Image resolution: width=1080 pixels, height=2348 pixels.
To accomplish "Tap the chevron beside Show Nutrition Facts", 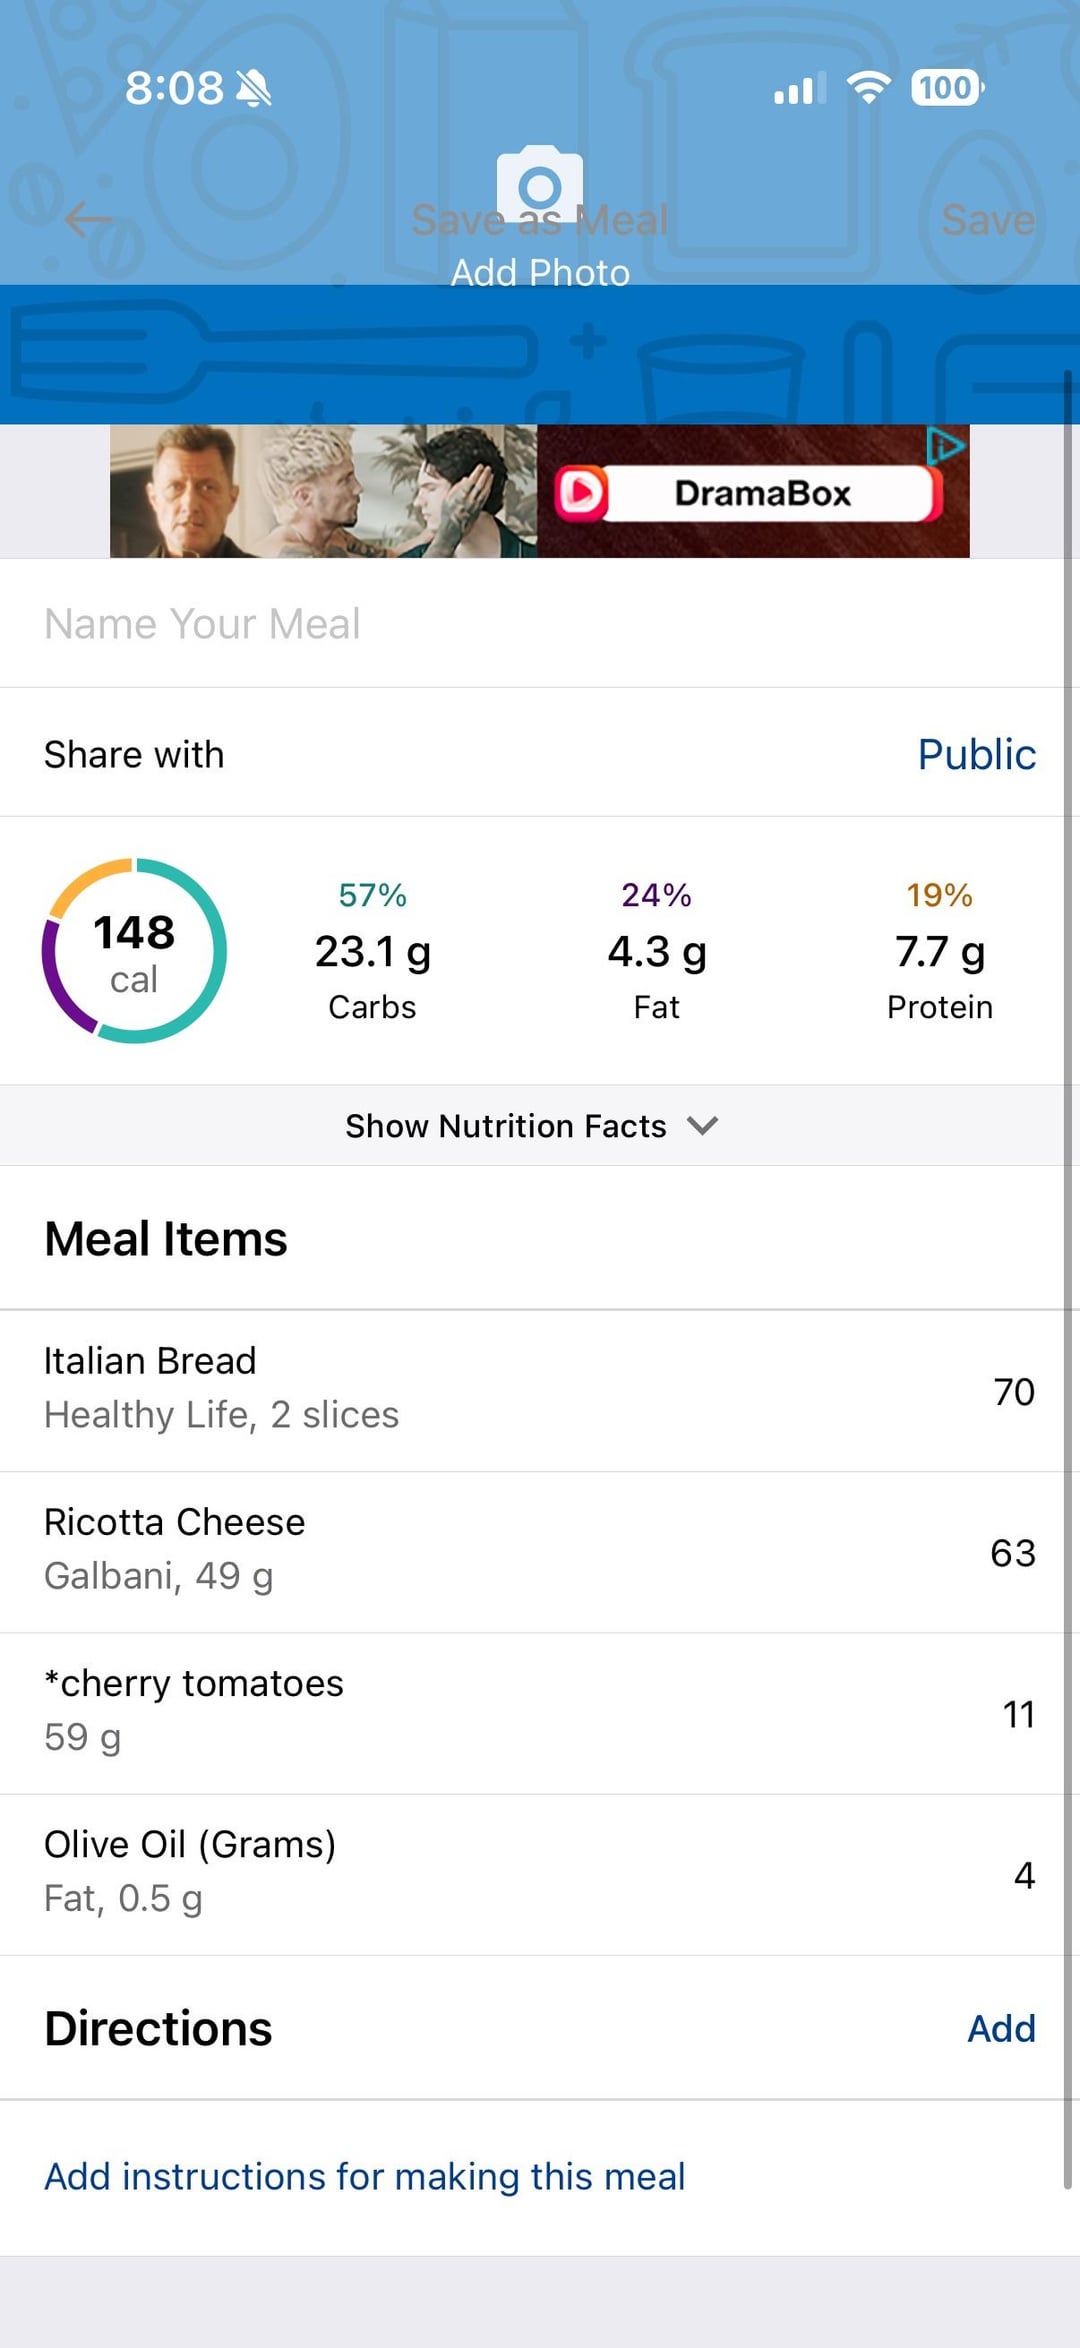I will coord(703,1126).
